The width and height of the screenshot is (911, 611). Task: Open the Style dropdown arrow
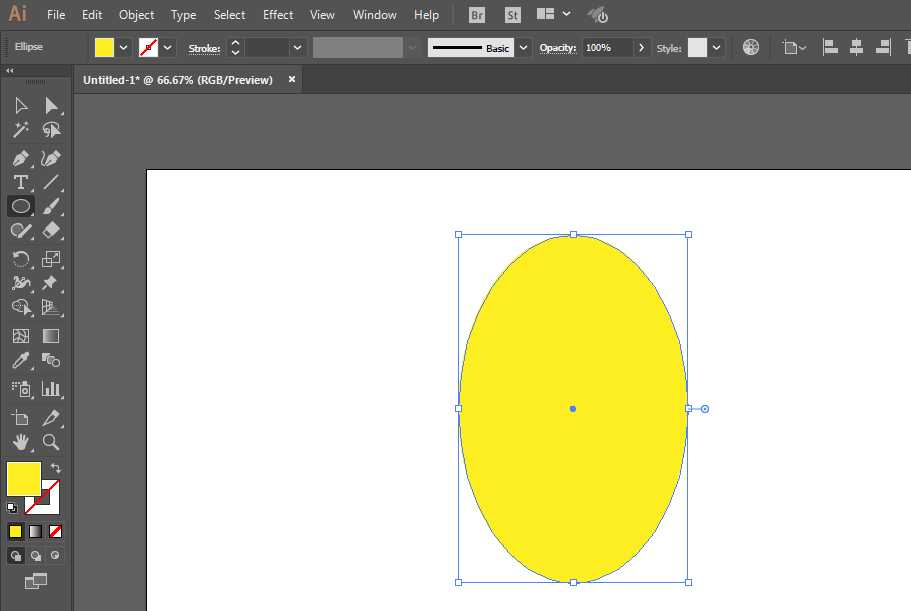tap(717, 48)
